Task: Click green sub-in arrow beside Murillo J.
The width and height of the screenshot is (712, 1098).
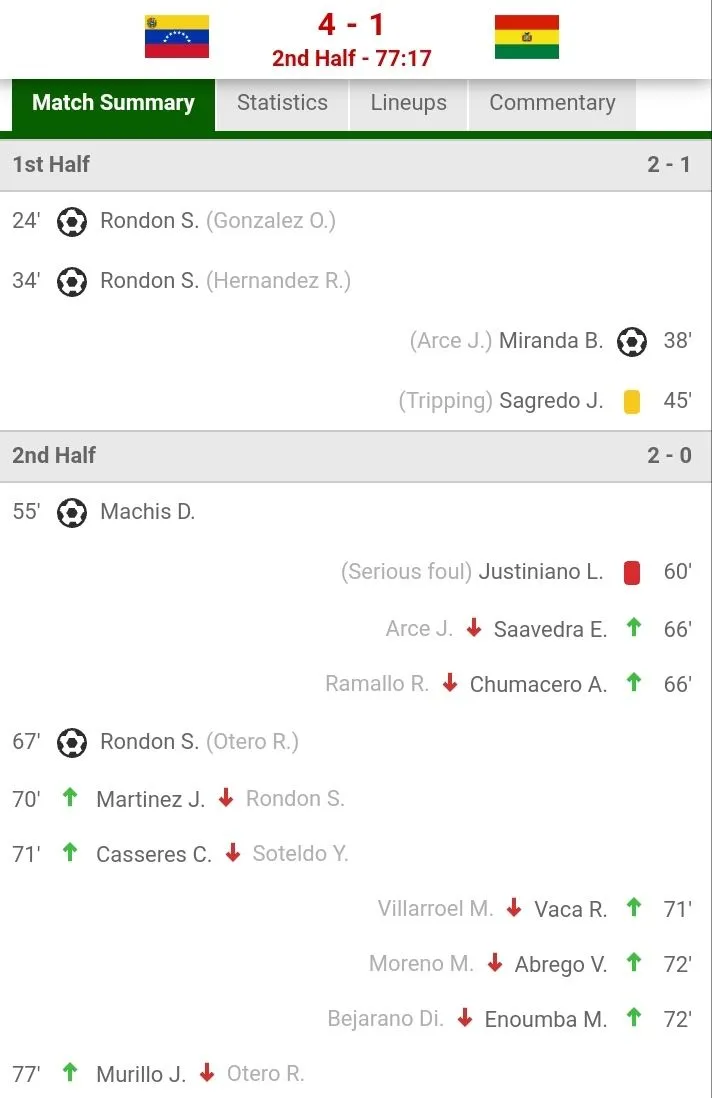Action: click(69, 1073)
